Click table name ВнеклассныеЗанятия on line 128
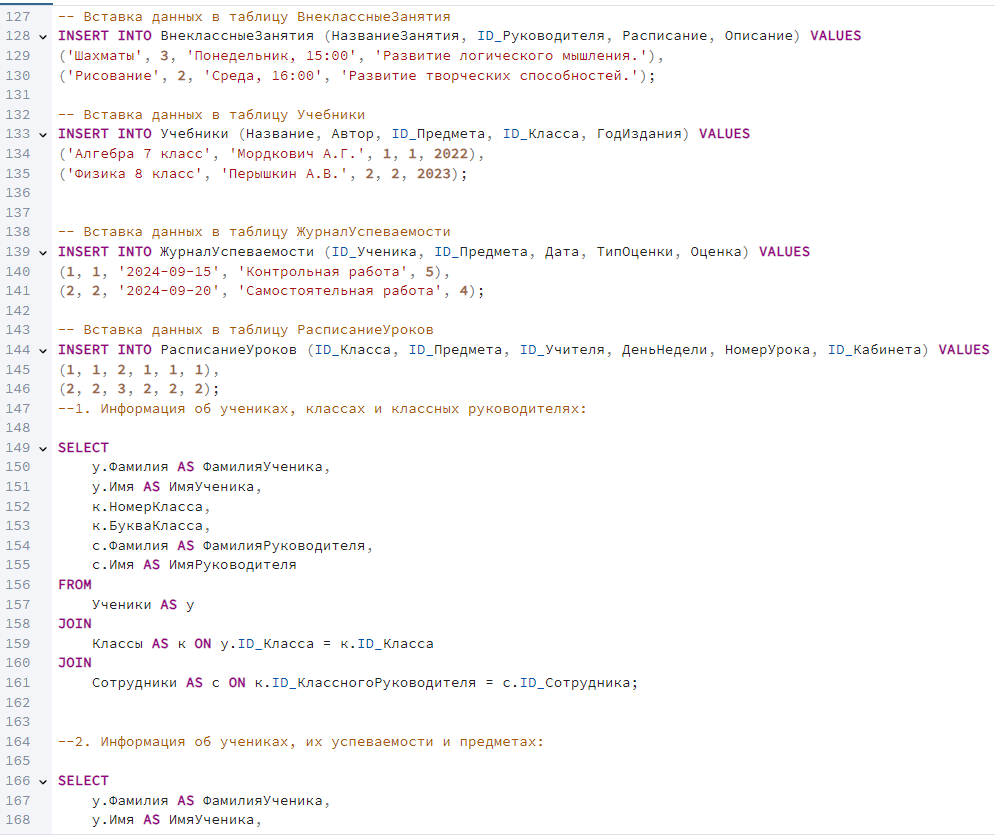This screenshot has width=995, height=835. pyautogui.click(x=237, y=36)
